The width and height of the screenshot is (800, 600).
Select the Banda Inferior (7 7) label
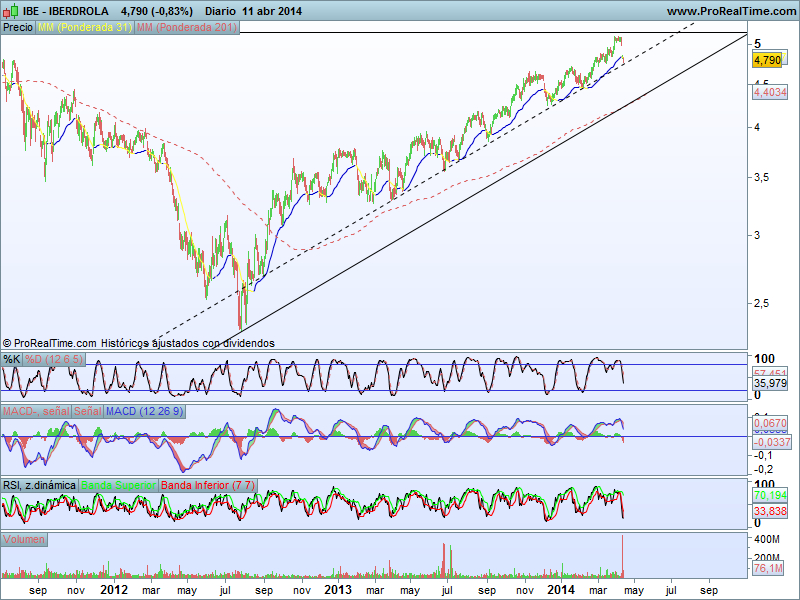pos(208,485)
